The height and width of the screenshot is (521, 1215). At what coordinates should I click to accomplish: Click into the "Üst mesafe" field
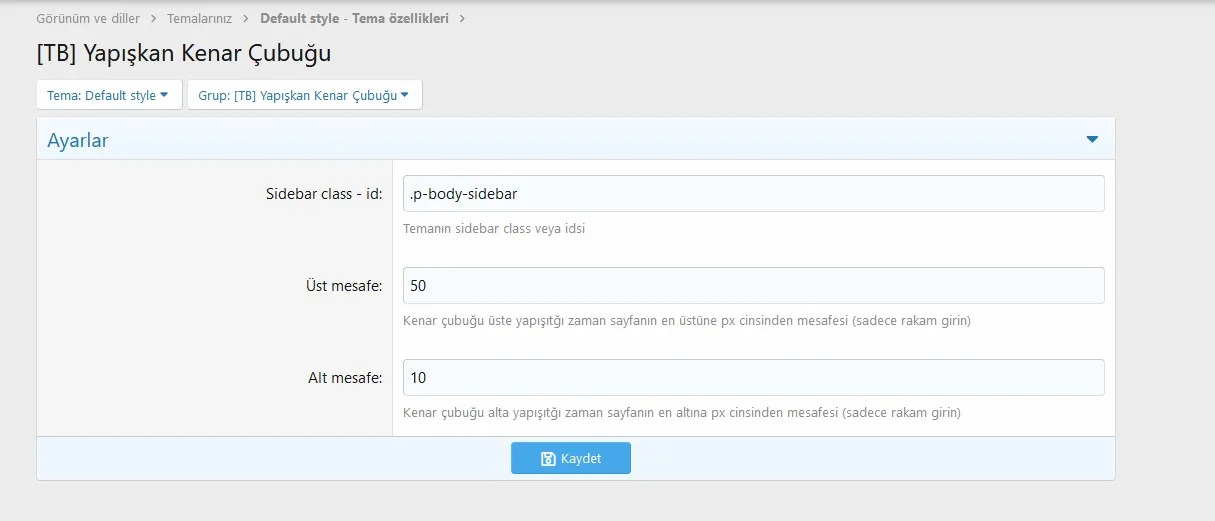[x=753, y=286]
